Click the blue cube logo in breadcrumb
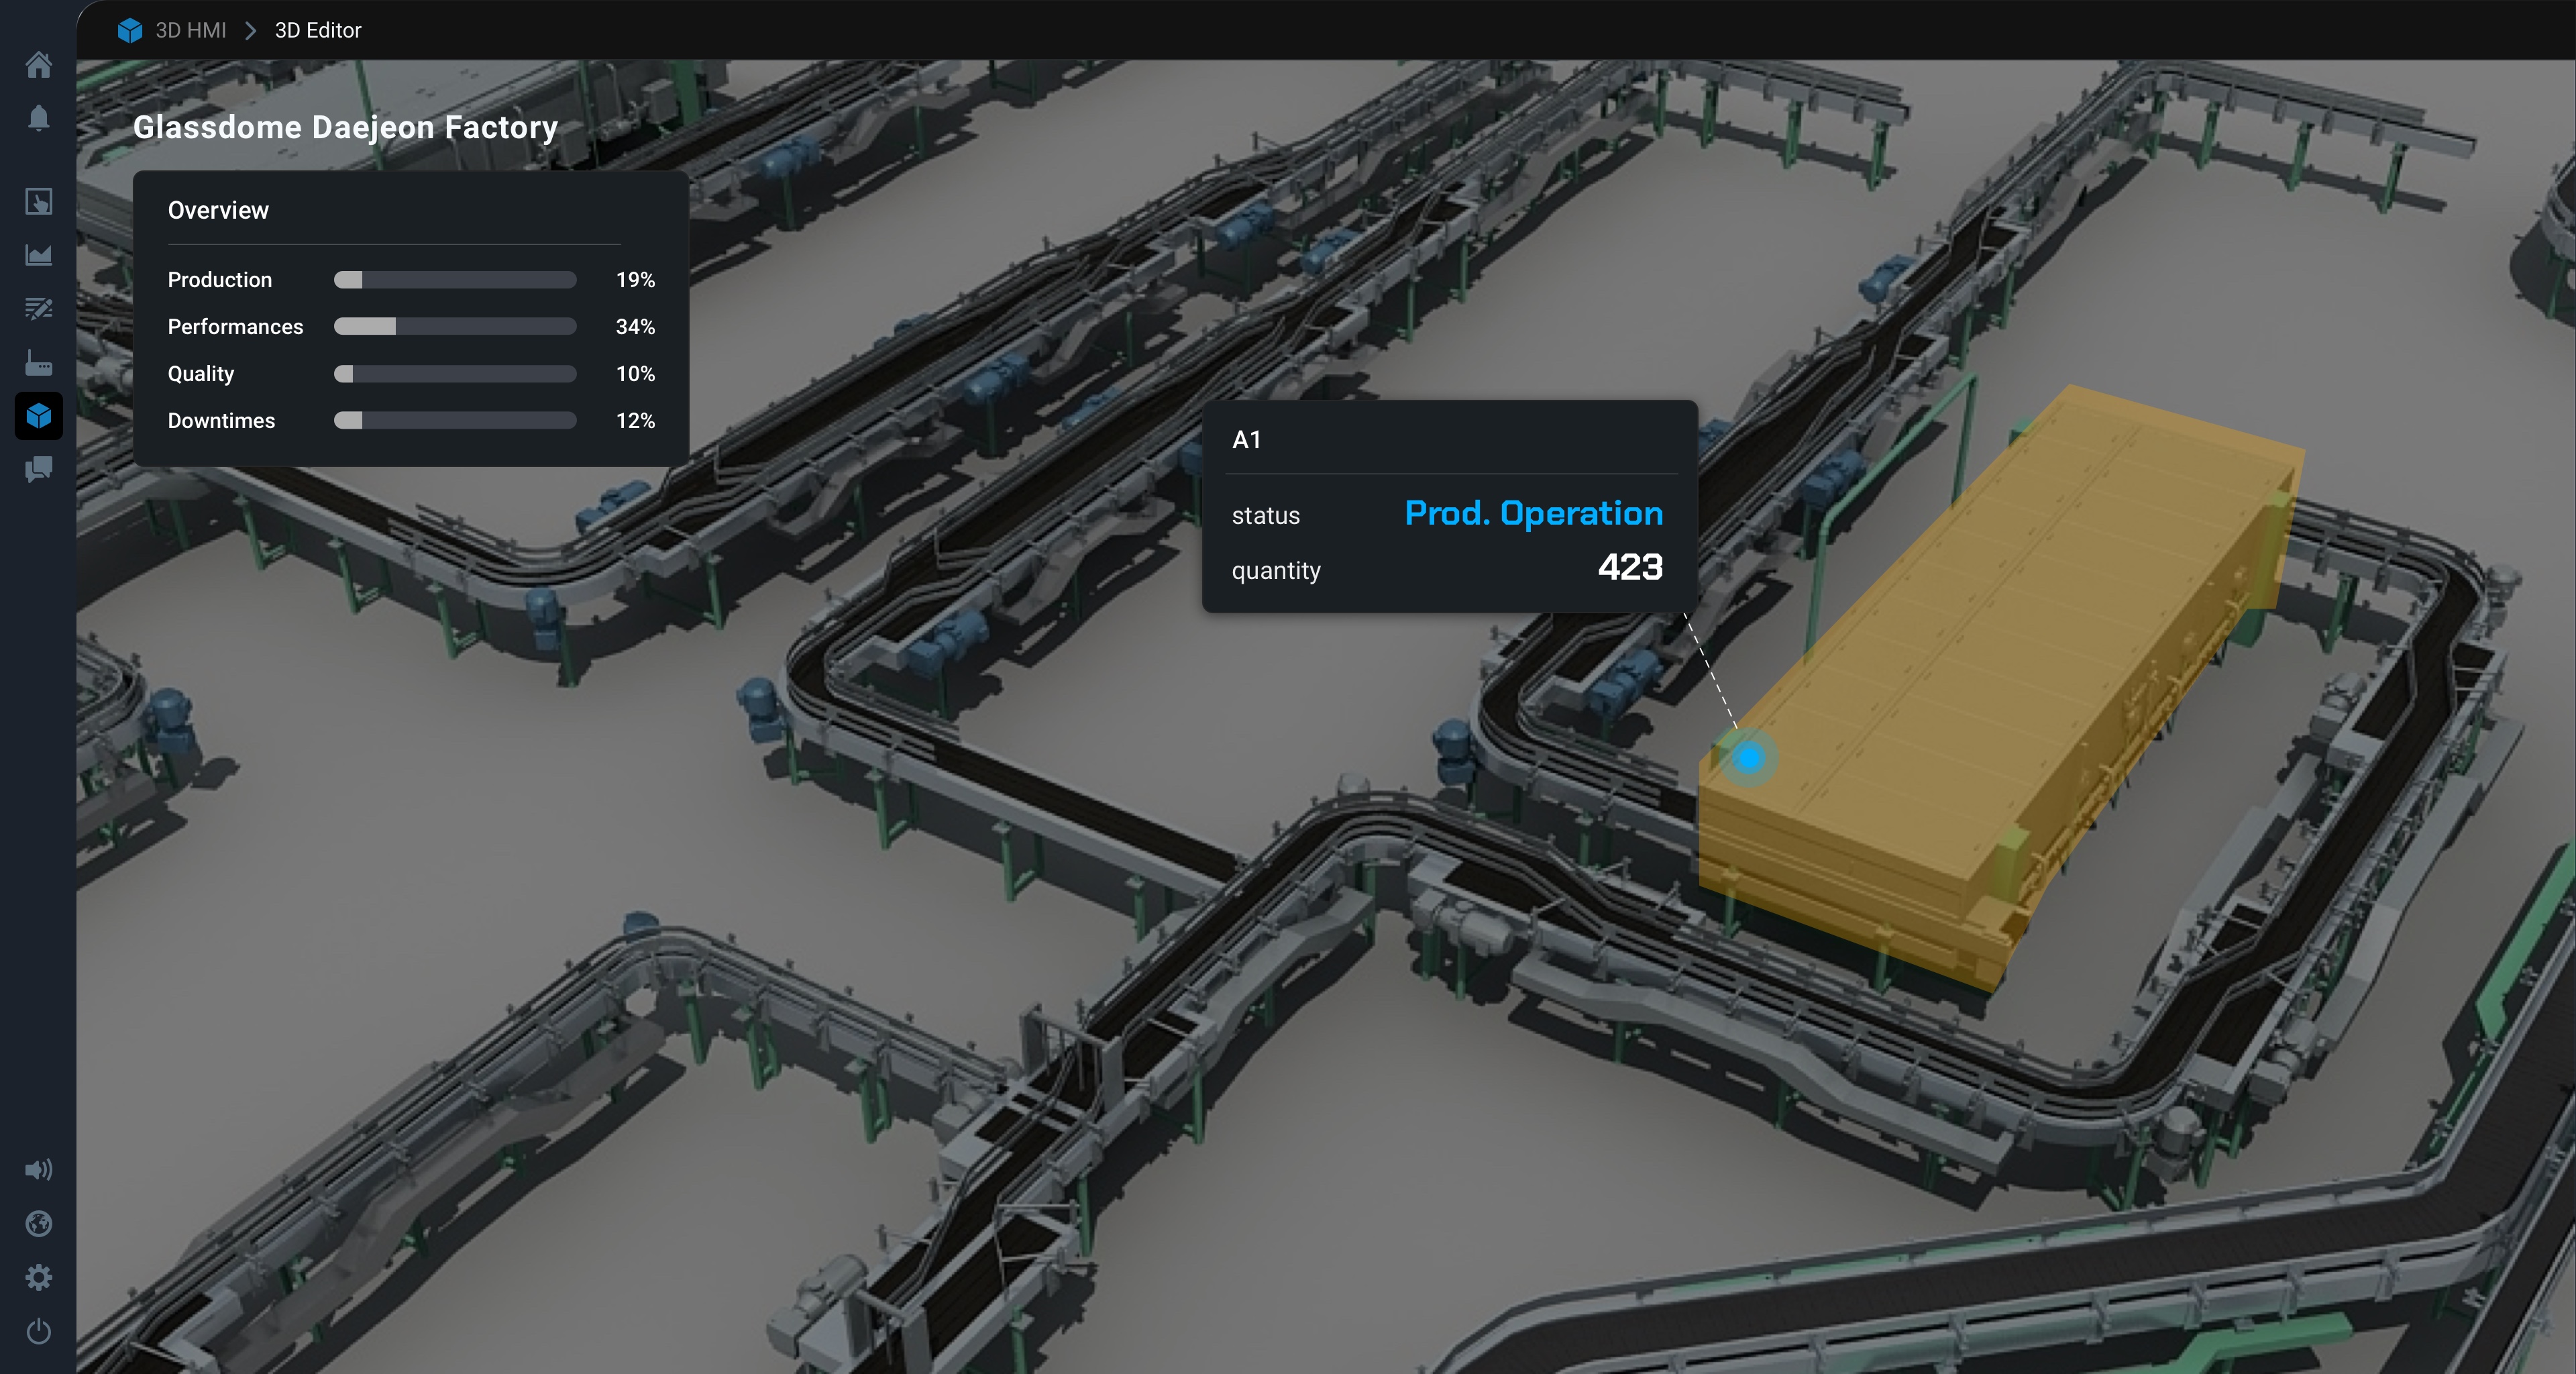The image size is (2576, 1374). tap(130, 31)
